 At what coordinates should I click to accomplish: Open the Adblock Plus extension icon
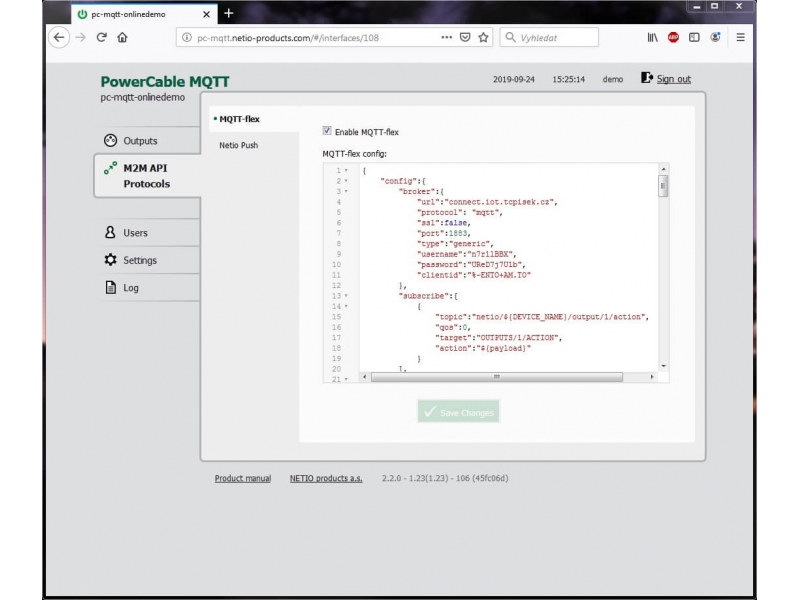[x=673, y=37]
